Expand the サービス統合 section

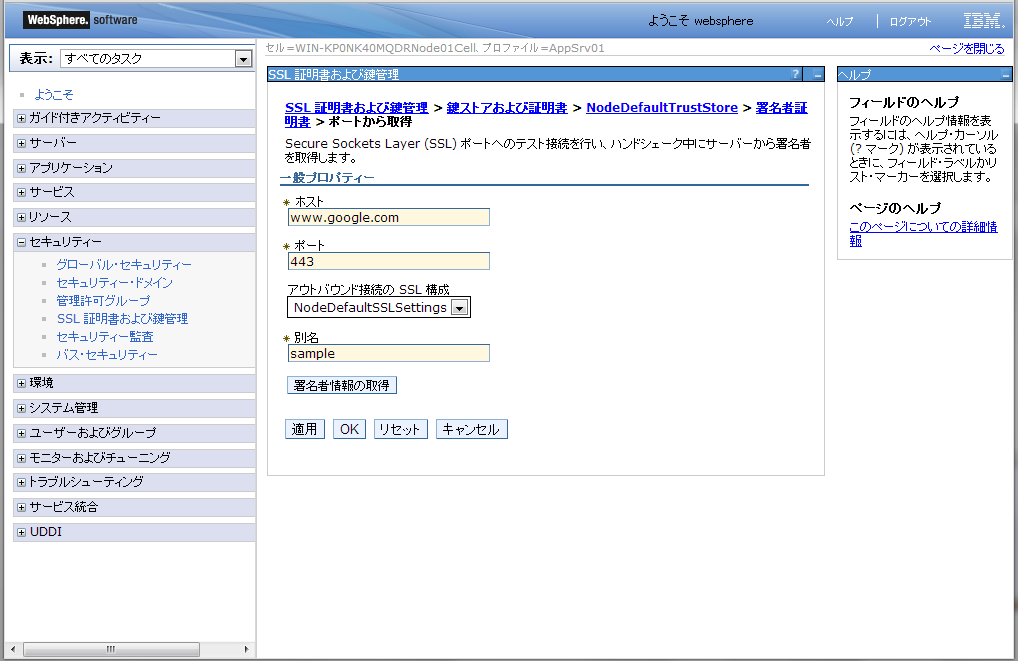21,507
